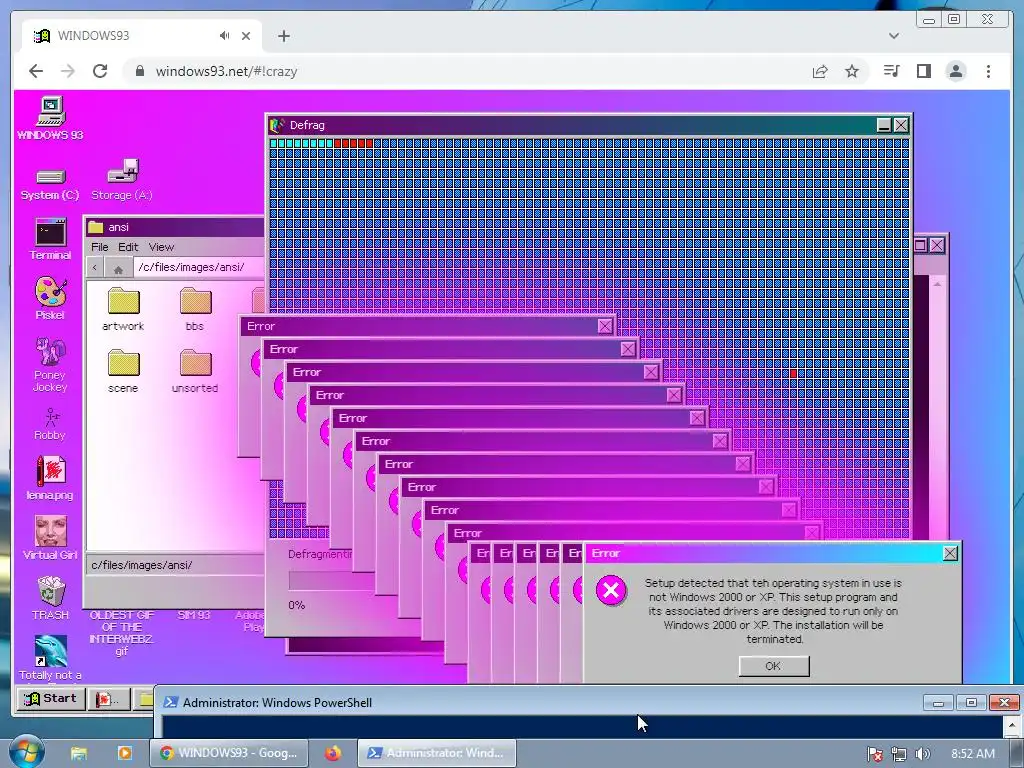
Task: Click the Chrome address bar URL
Action: click(226, 71)
